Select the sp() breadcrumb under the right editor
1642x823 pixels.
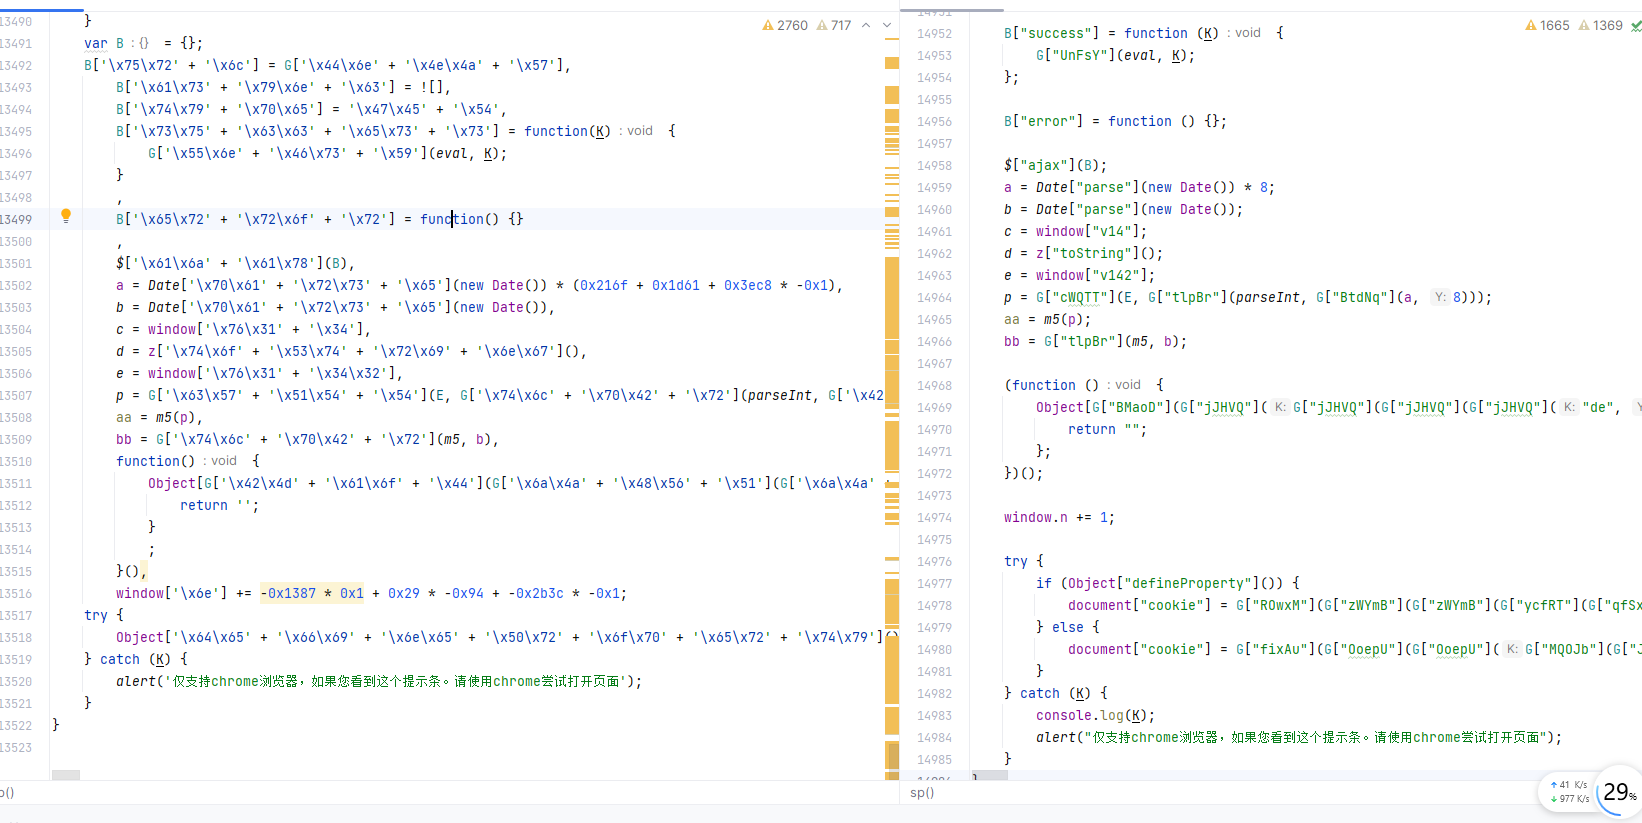click(x=922, y=792)
